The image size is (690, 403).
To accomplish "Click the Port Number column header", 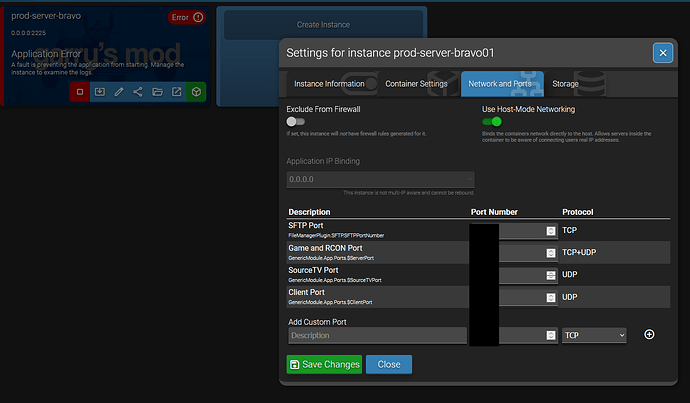I will pos(494,212).
